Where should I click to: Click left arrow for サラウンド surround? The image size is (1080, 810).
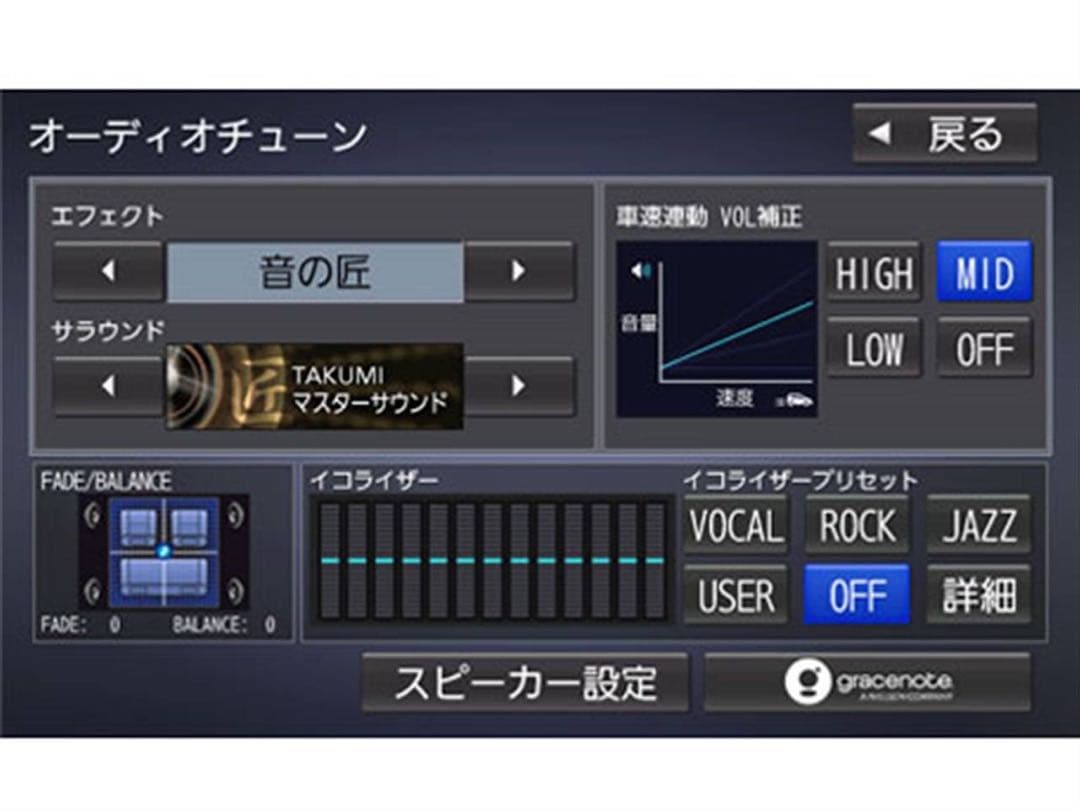click(108, 386)
